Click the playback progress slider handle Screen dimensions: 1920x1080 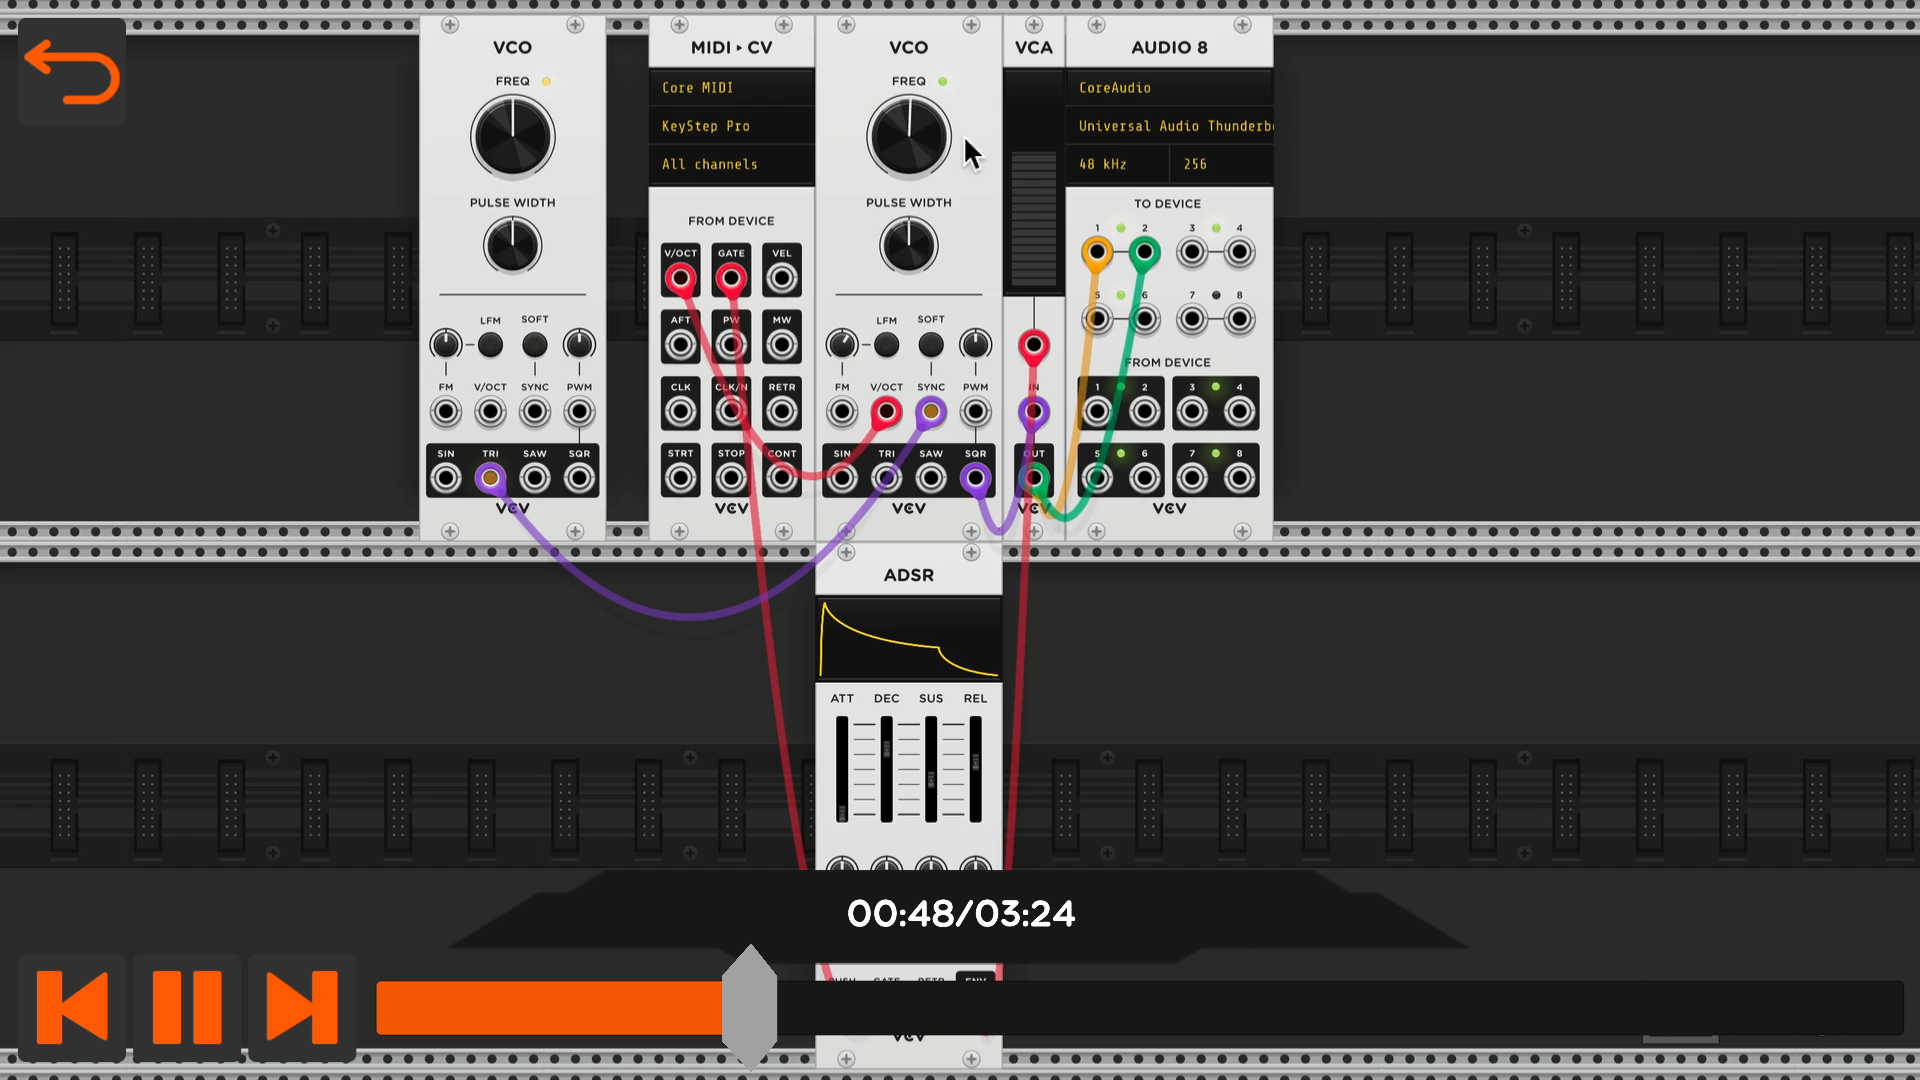click(749, 1007)
